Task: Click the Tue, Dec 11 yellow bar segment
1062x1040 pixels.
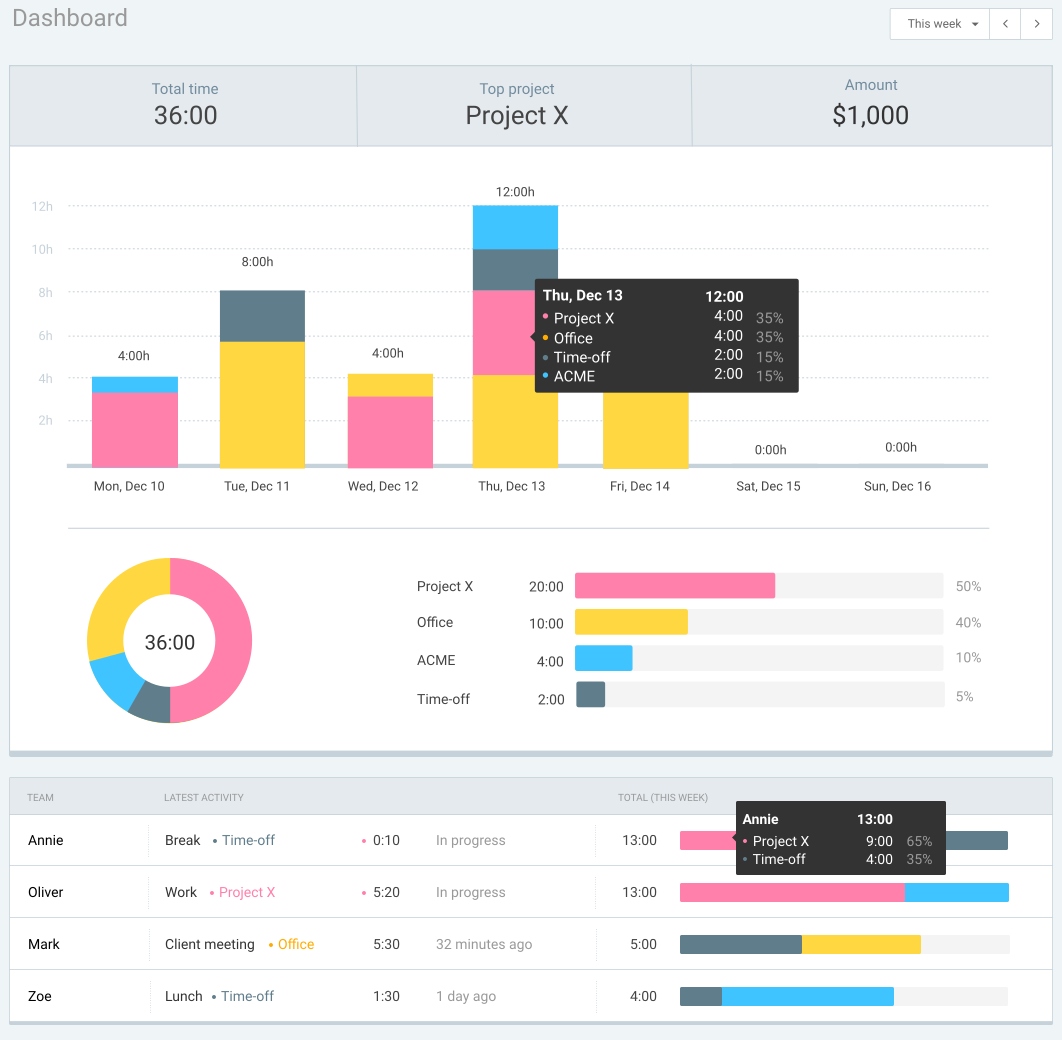Action: (262, 405)
